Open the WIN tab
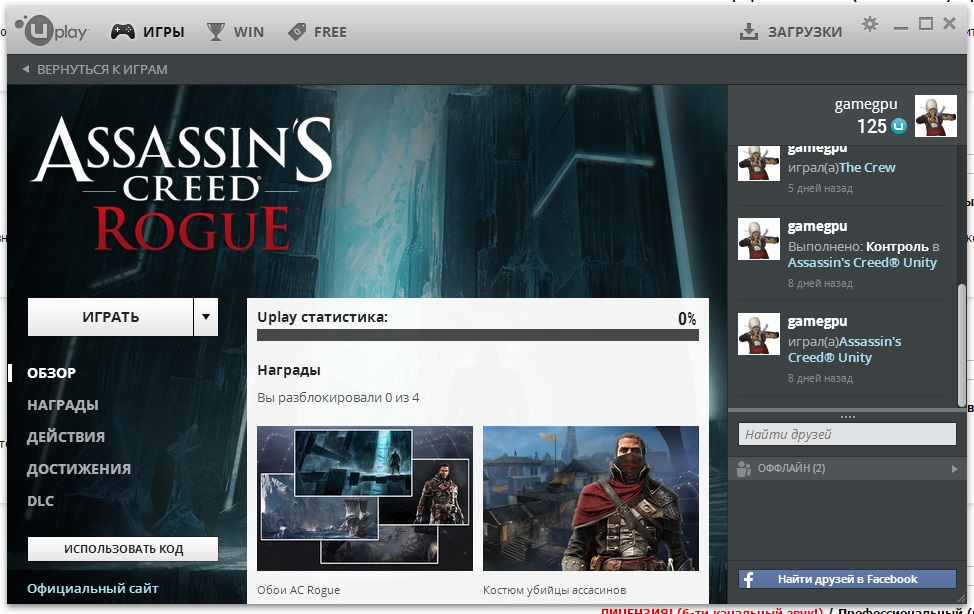The width and height of the screenshot is (974, 614). pyautogui.click(x=235, y=32)
